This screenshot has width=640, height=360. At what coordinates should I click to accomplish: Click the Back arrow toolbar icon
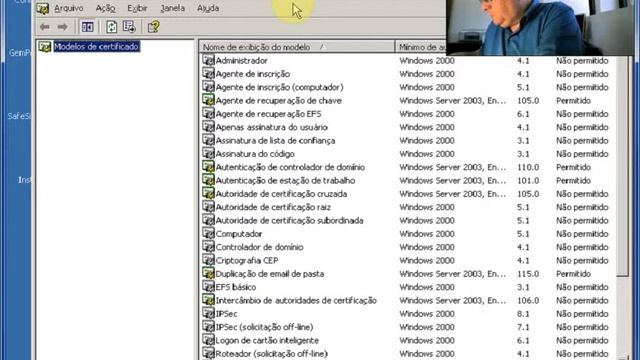point(44,27)
